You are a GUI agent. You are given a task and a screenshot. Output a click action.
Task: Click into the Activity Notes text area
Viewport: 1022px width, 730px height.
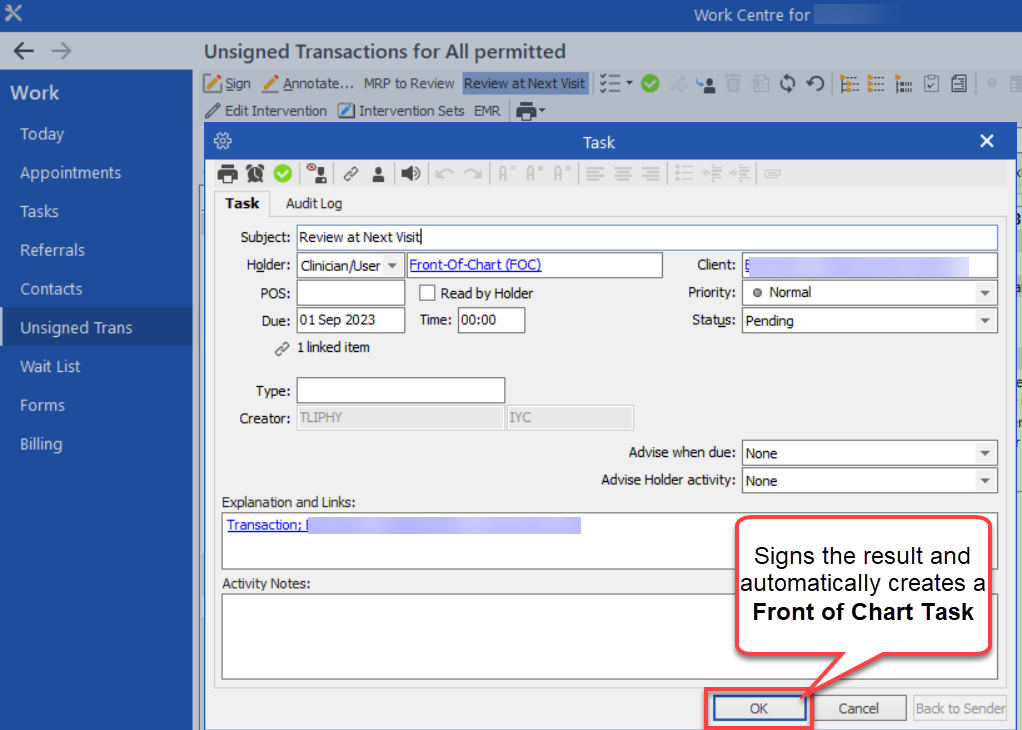tap(608, 636)
